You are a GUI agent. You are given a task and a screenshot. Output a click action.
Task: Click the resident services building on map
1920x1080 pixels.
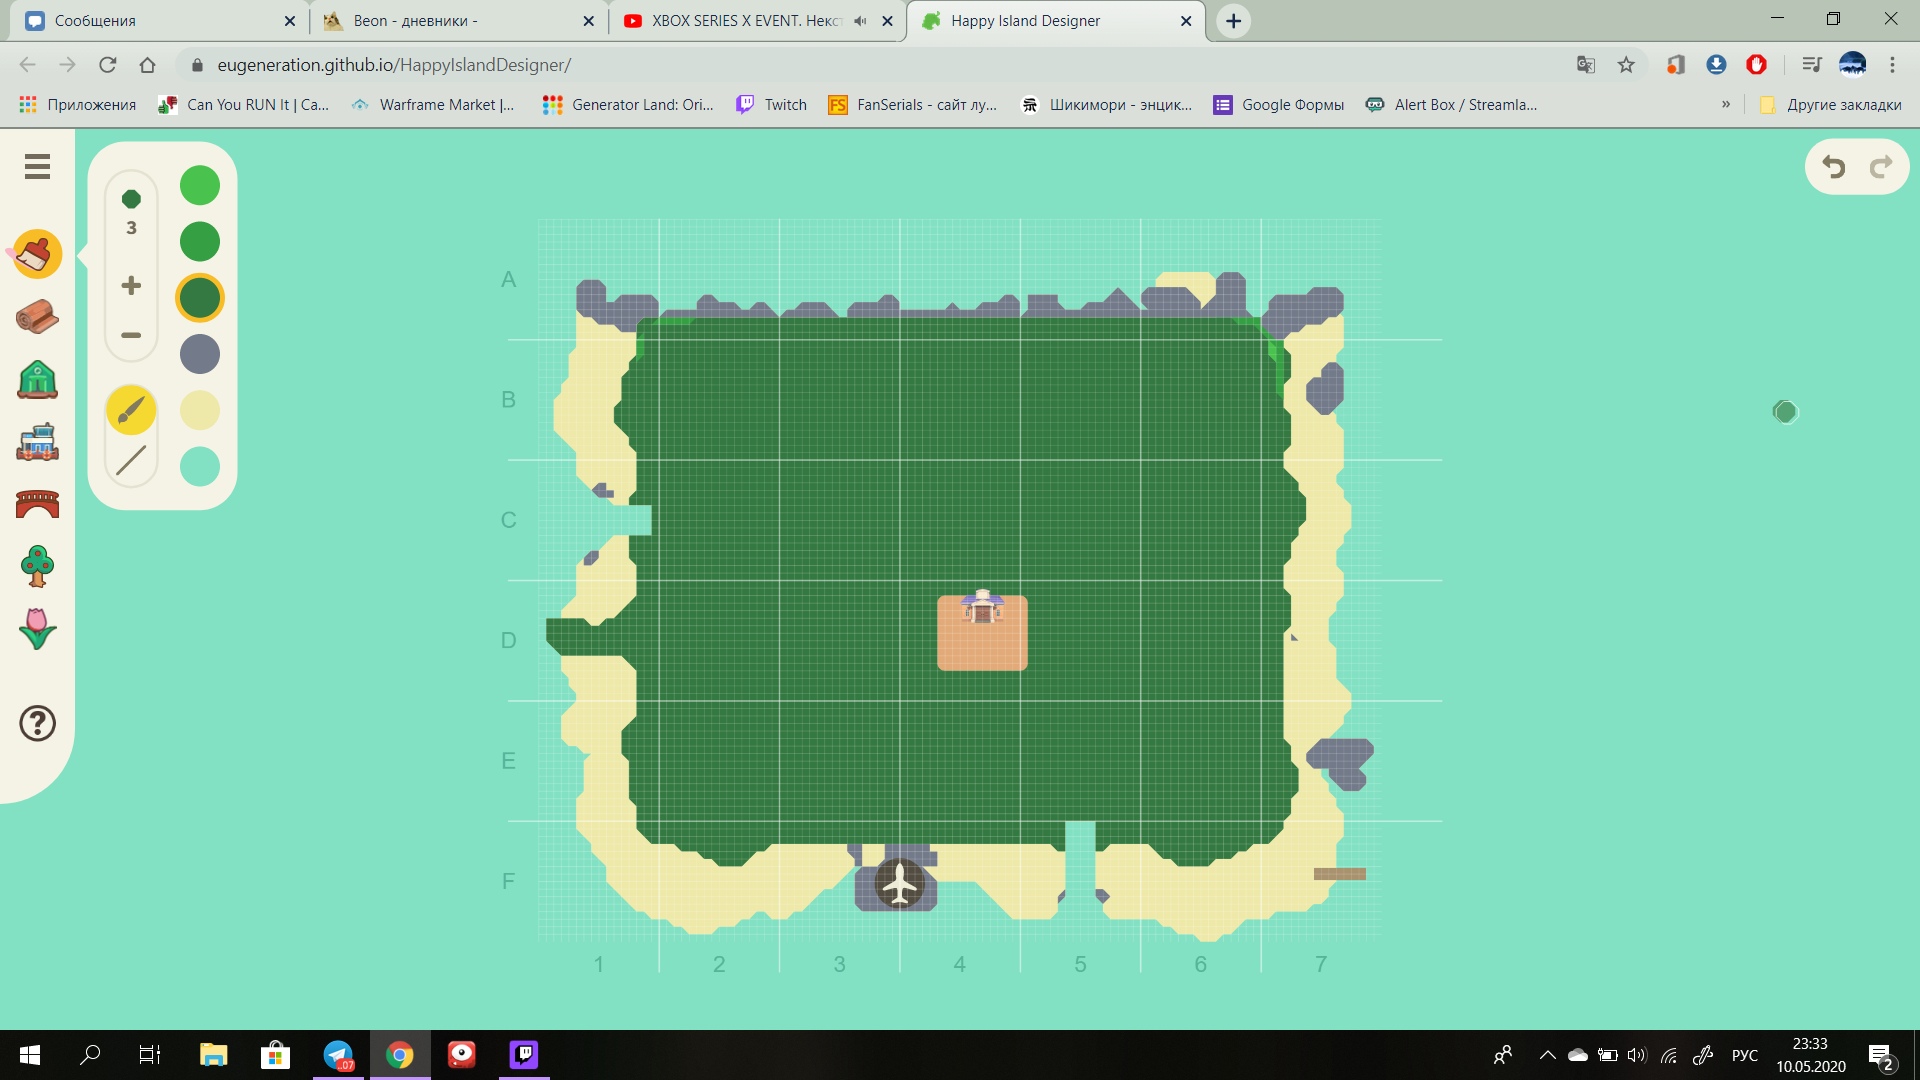point(982,606)
